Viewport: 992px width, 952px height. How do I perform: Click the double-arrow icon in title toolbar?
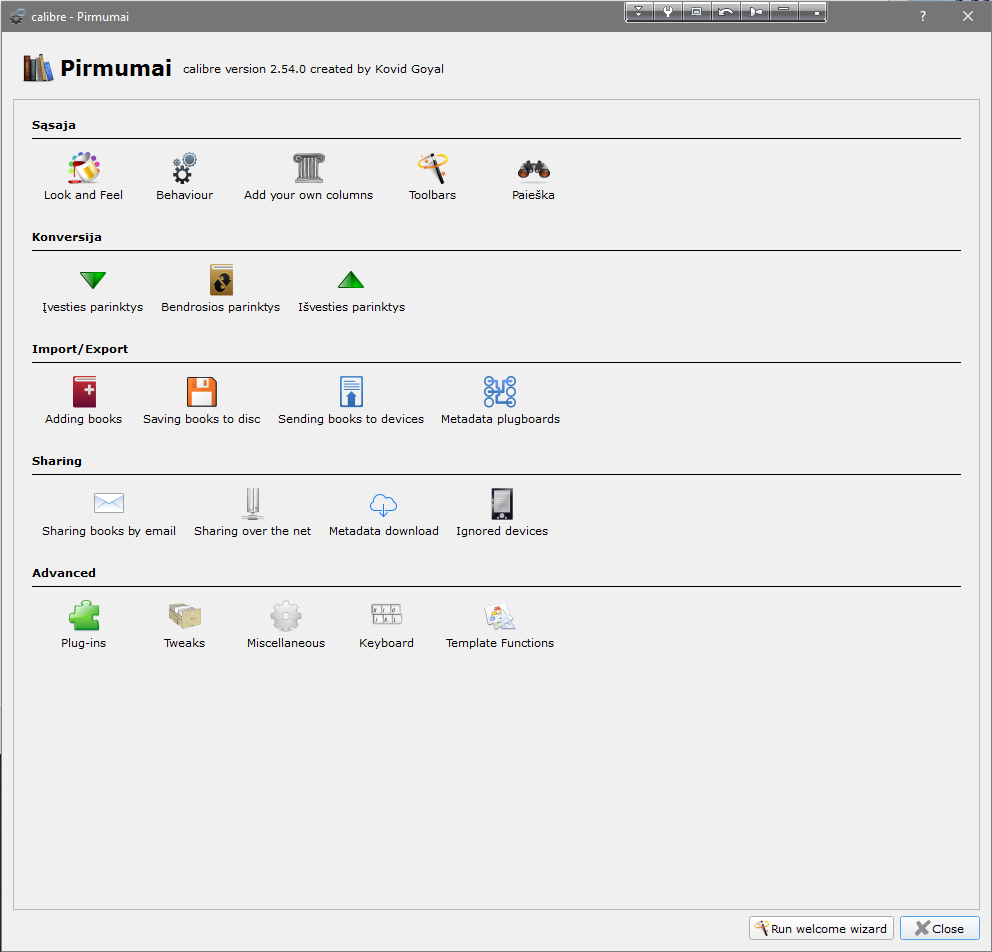tap(639, 11)
